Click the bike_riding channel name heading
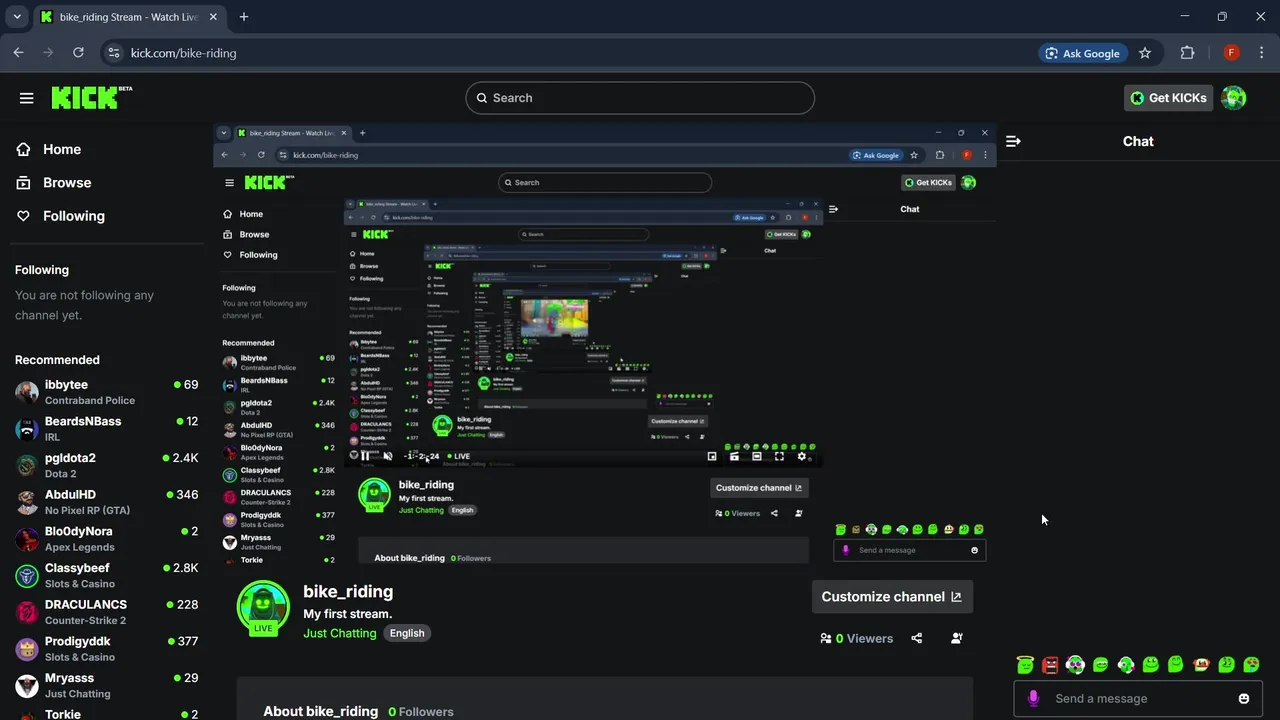Image resolution: width=1280 pixels, height=720 pixels. (348, 591)
